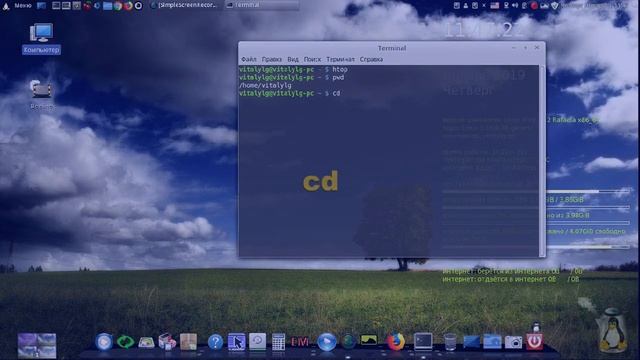Click the red power shutdown icon in dock
This screenshot has width=640, height=360.
(x=534, y=341)
